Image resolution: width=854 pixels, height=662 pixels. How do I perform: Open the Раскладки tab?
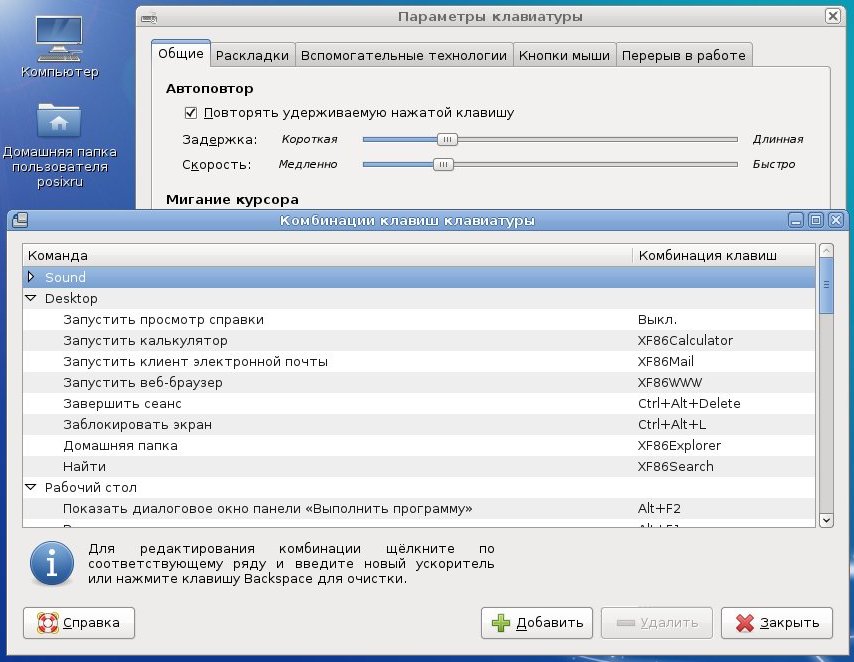[252, 55]
